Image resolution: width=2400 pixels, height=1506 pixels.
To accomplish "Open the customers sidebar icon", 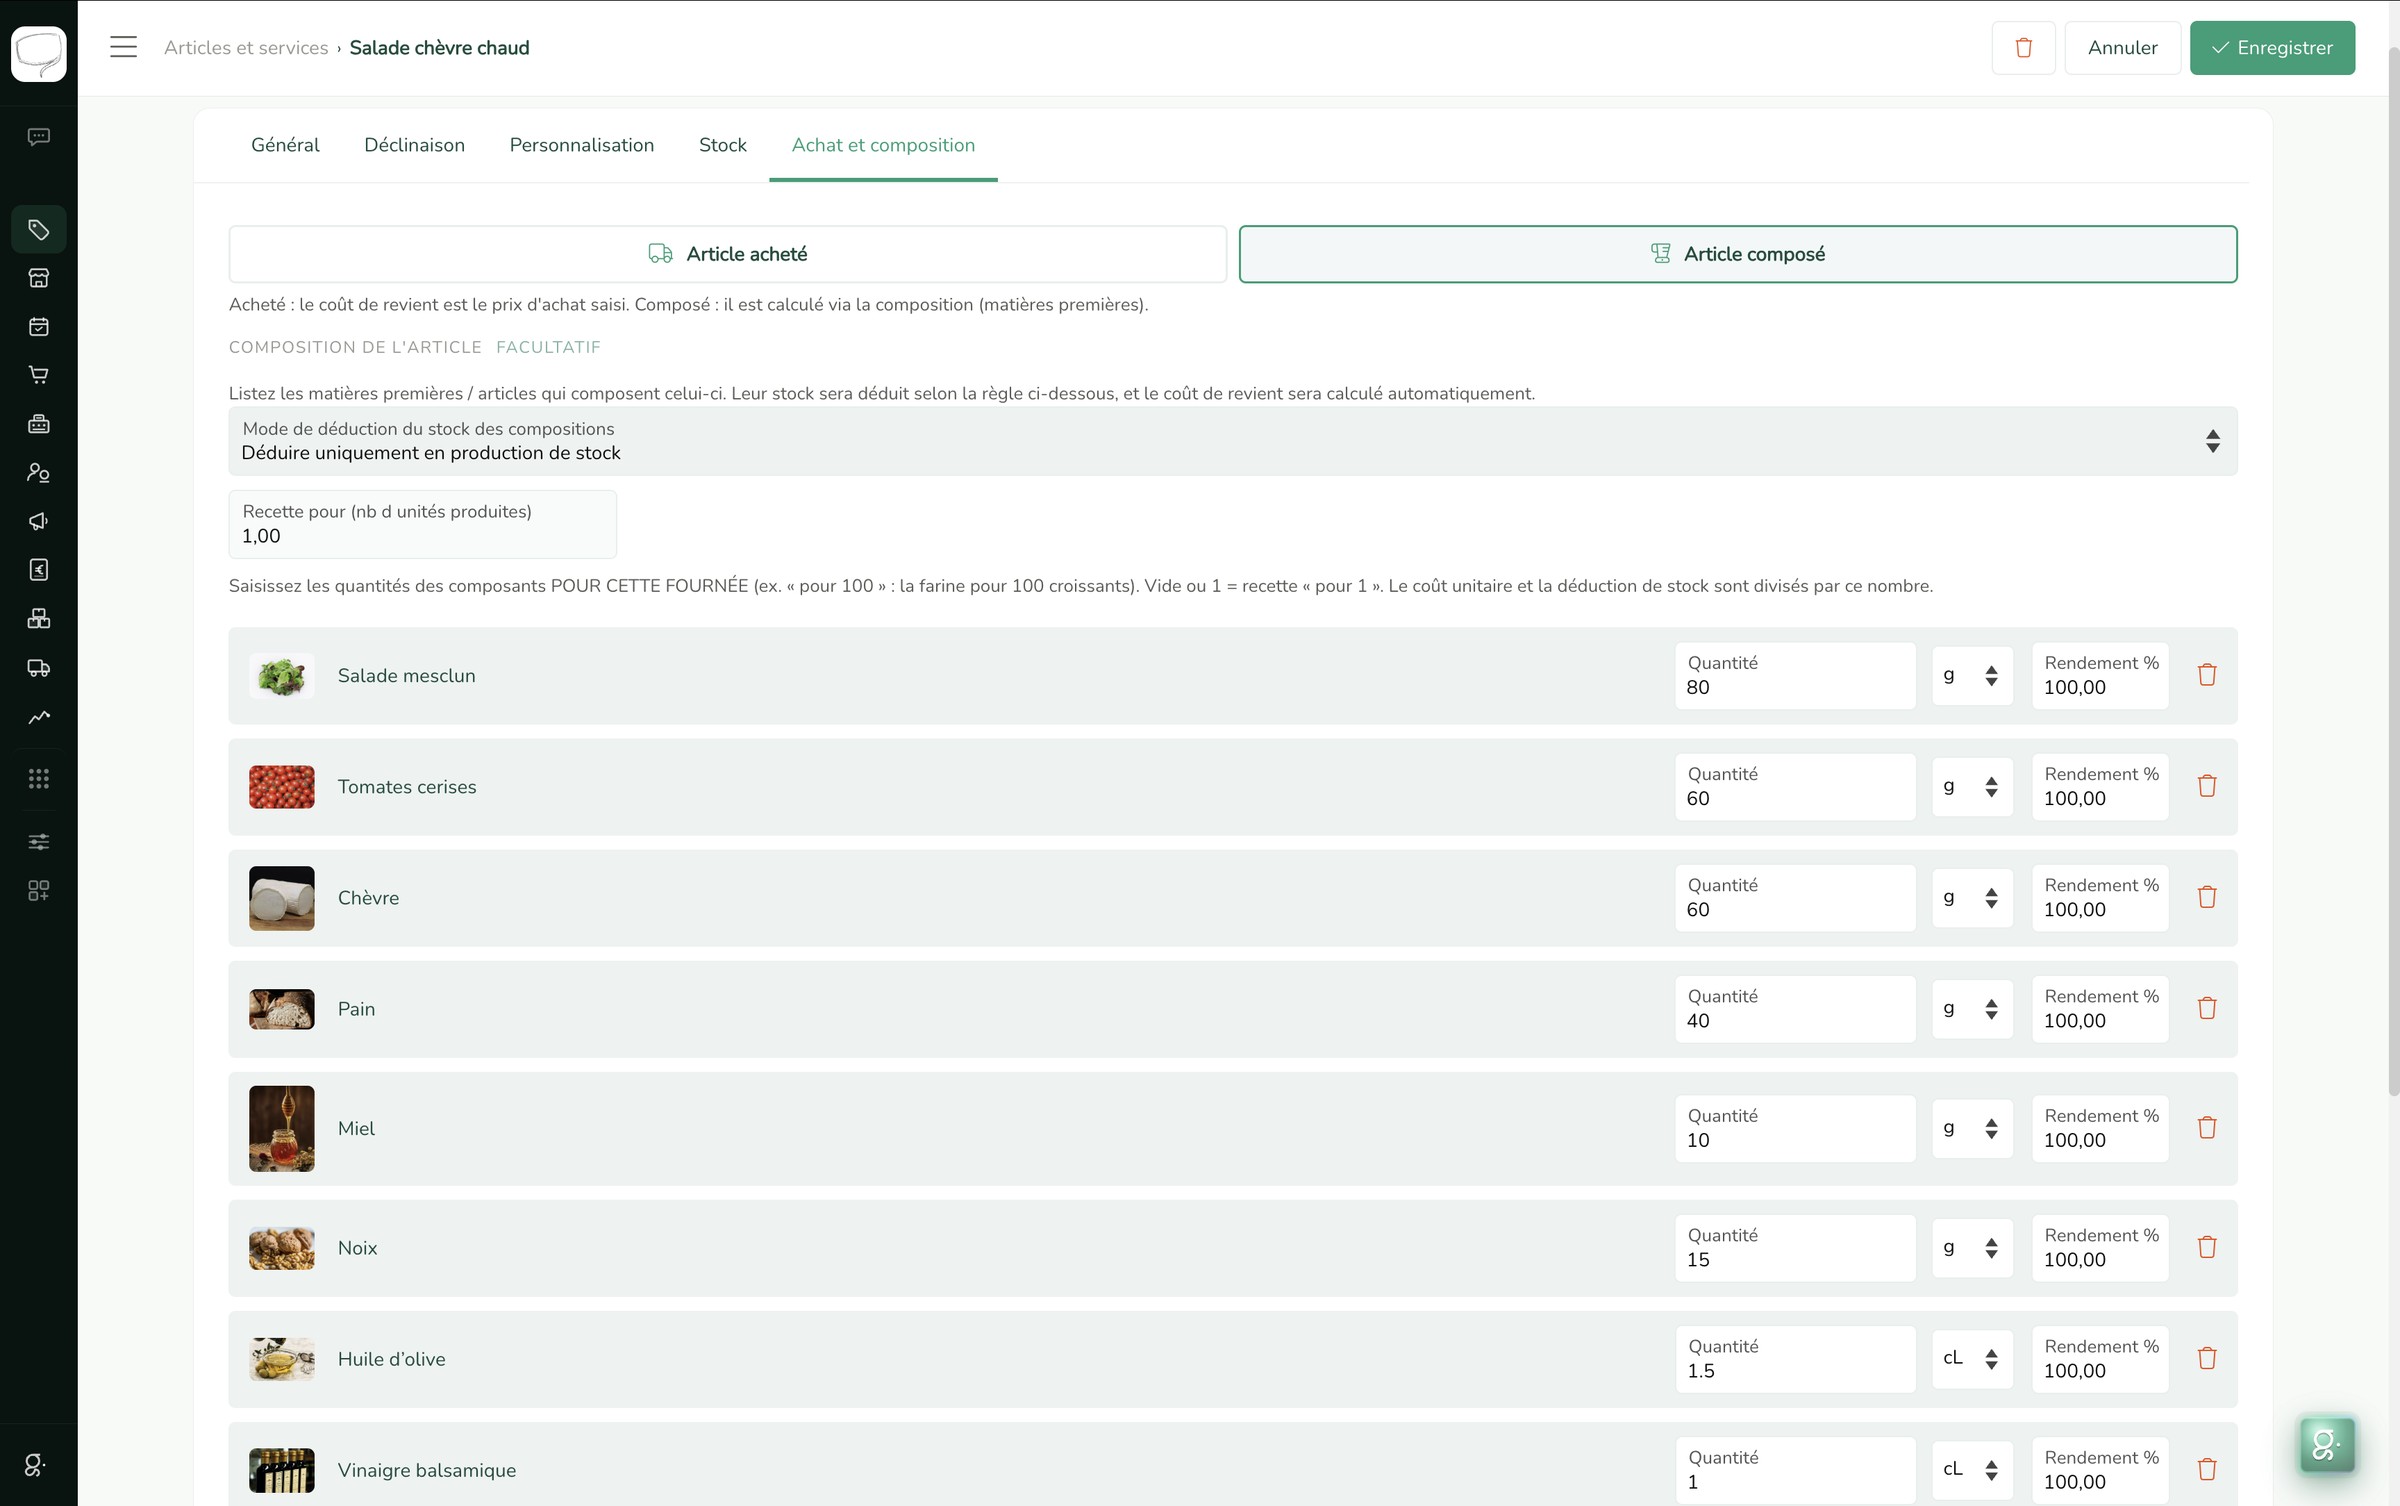I will 38,473.
